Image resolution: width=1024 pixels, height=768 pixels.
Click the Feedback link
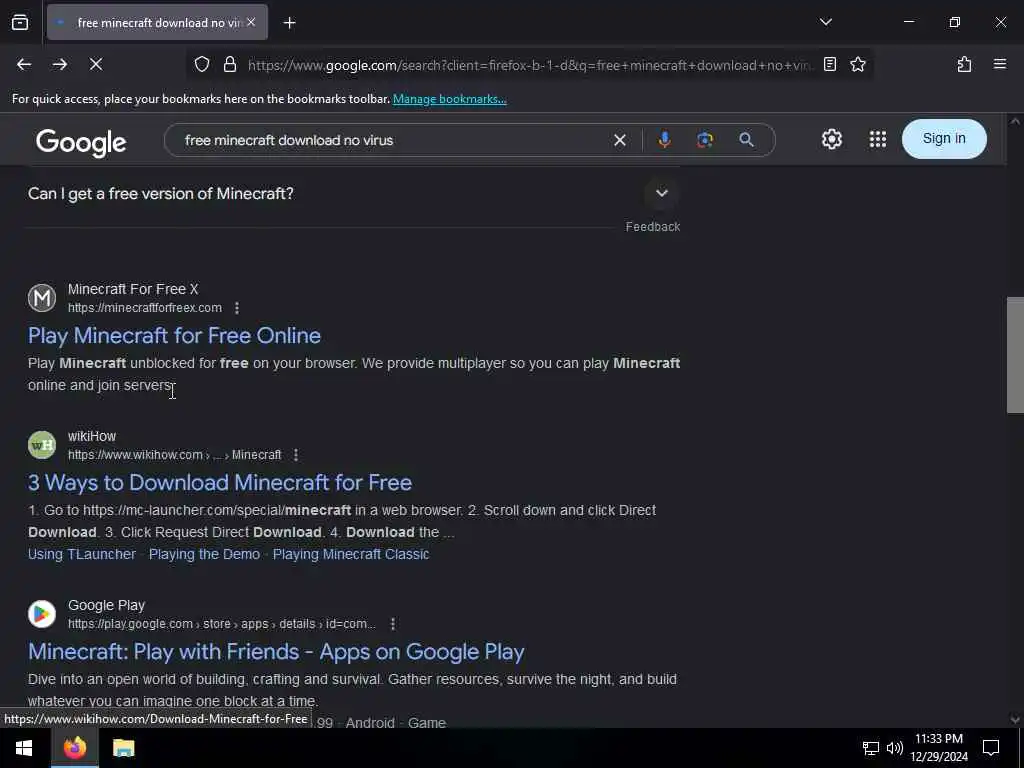(652, 227)
